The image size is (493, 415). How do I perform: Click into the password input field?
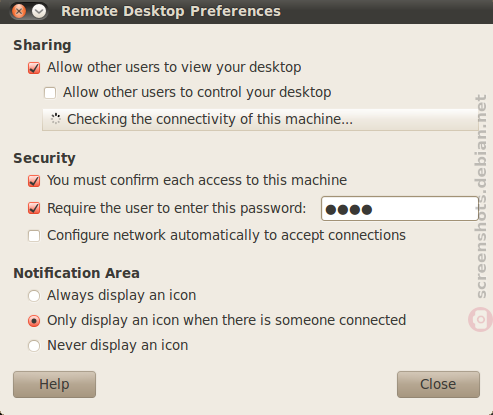click(400, 209)
